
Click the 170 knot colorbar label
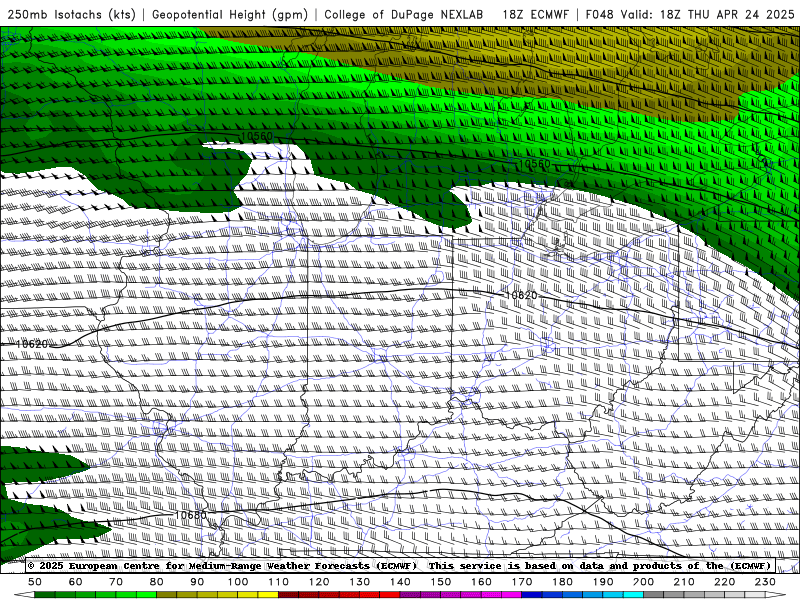[522, 582]
